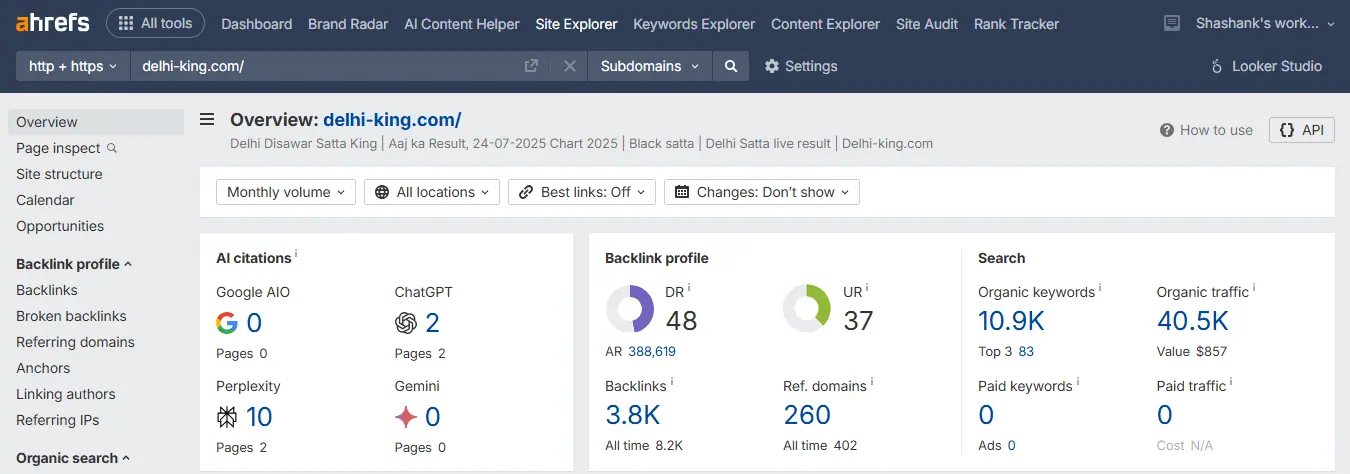Open Paid traffic value 0

(x=1165, y=414)
